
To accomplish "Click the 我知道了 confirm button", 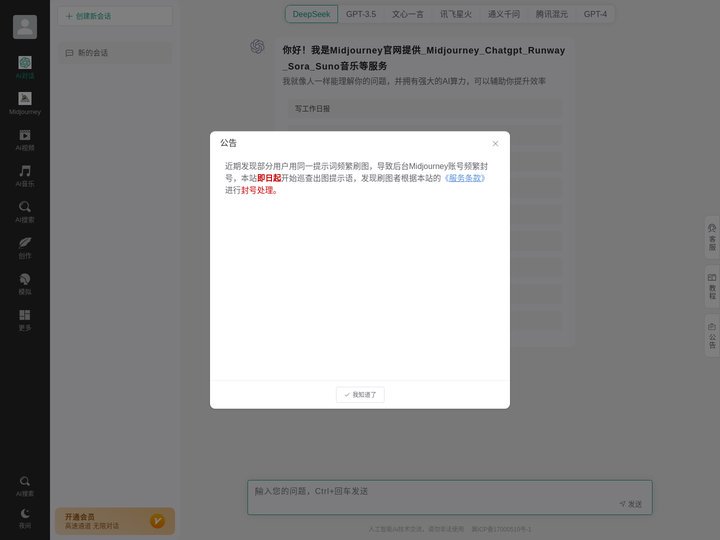I will coord(360,394).
